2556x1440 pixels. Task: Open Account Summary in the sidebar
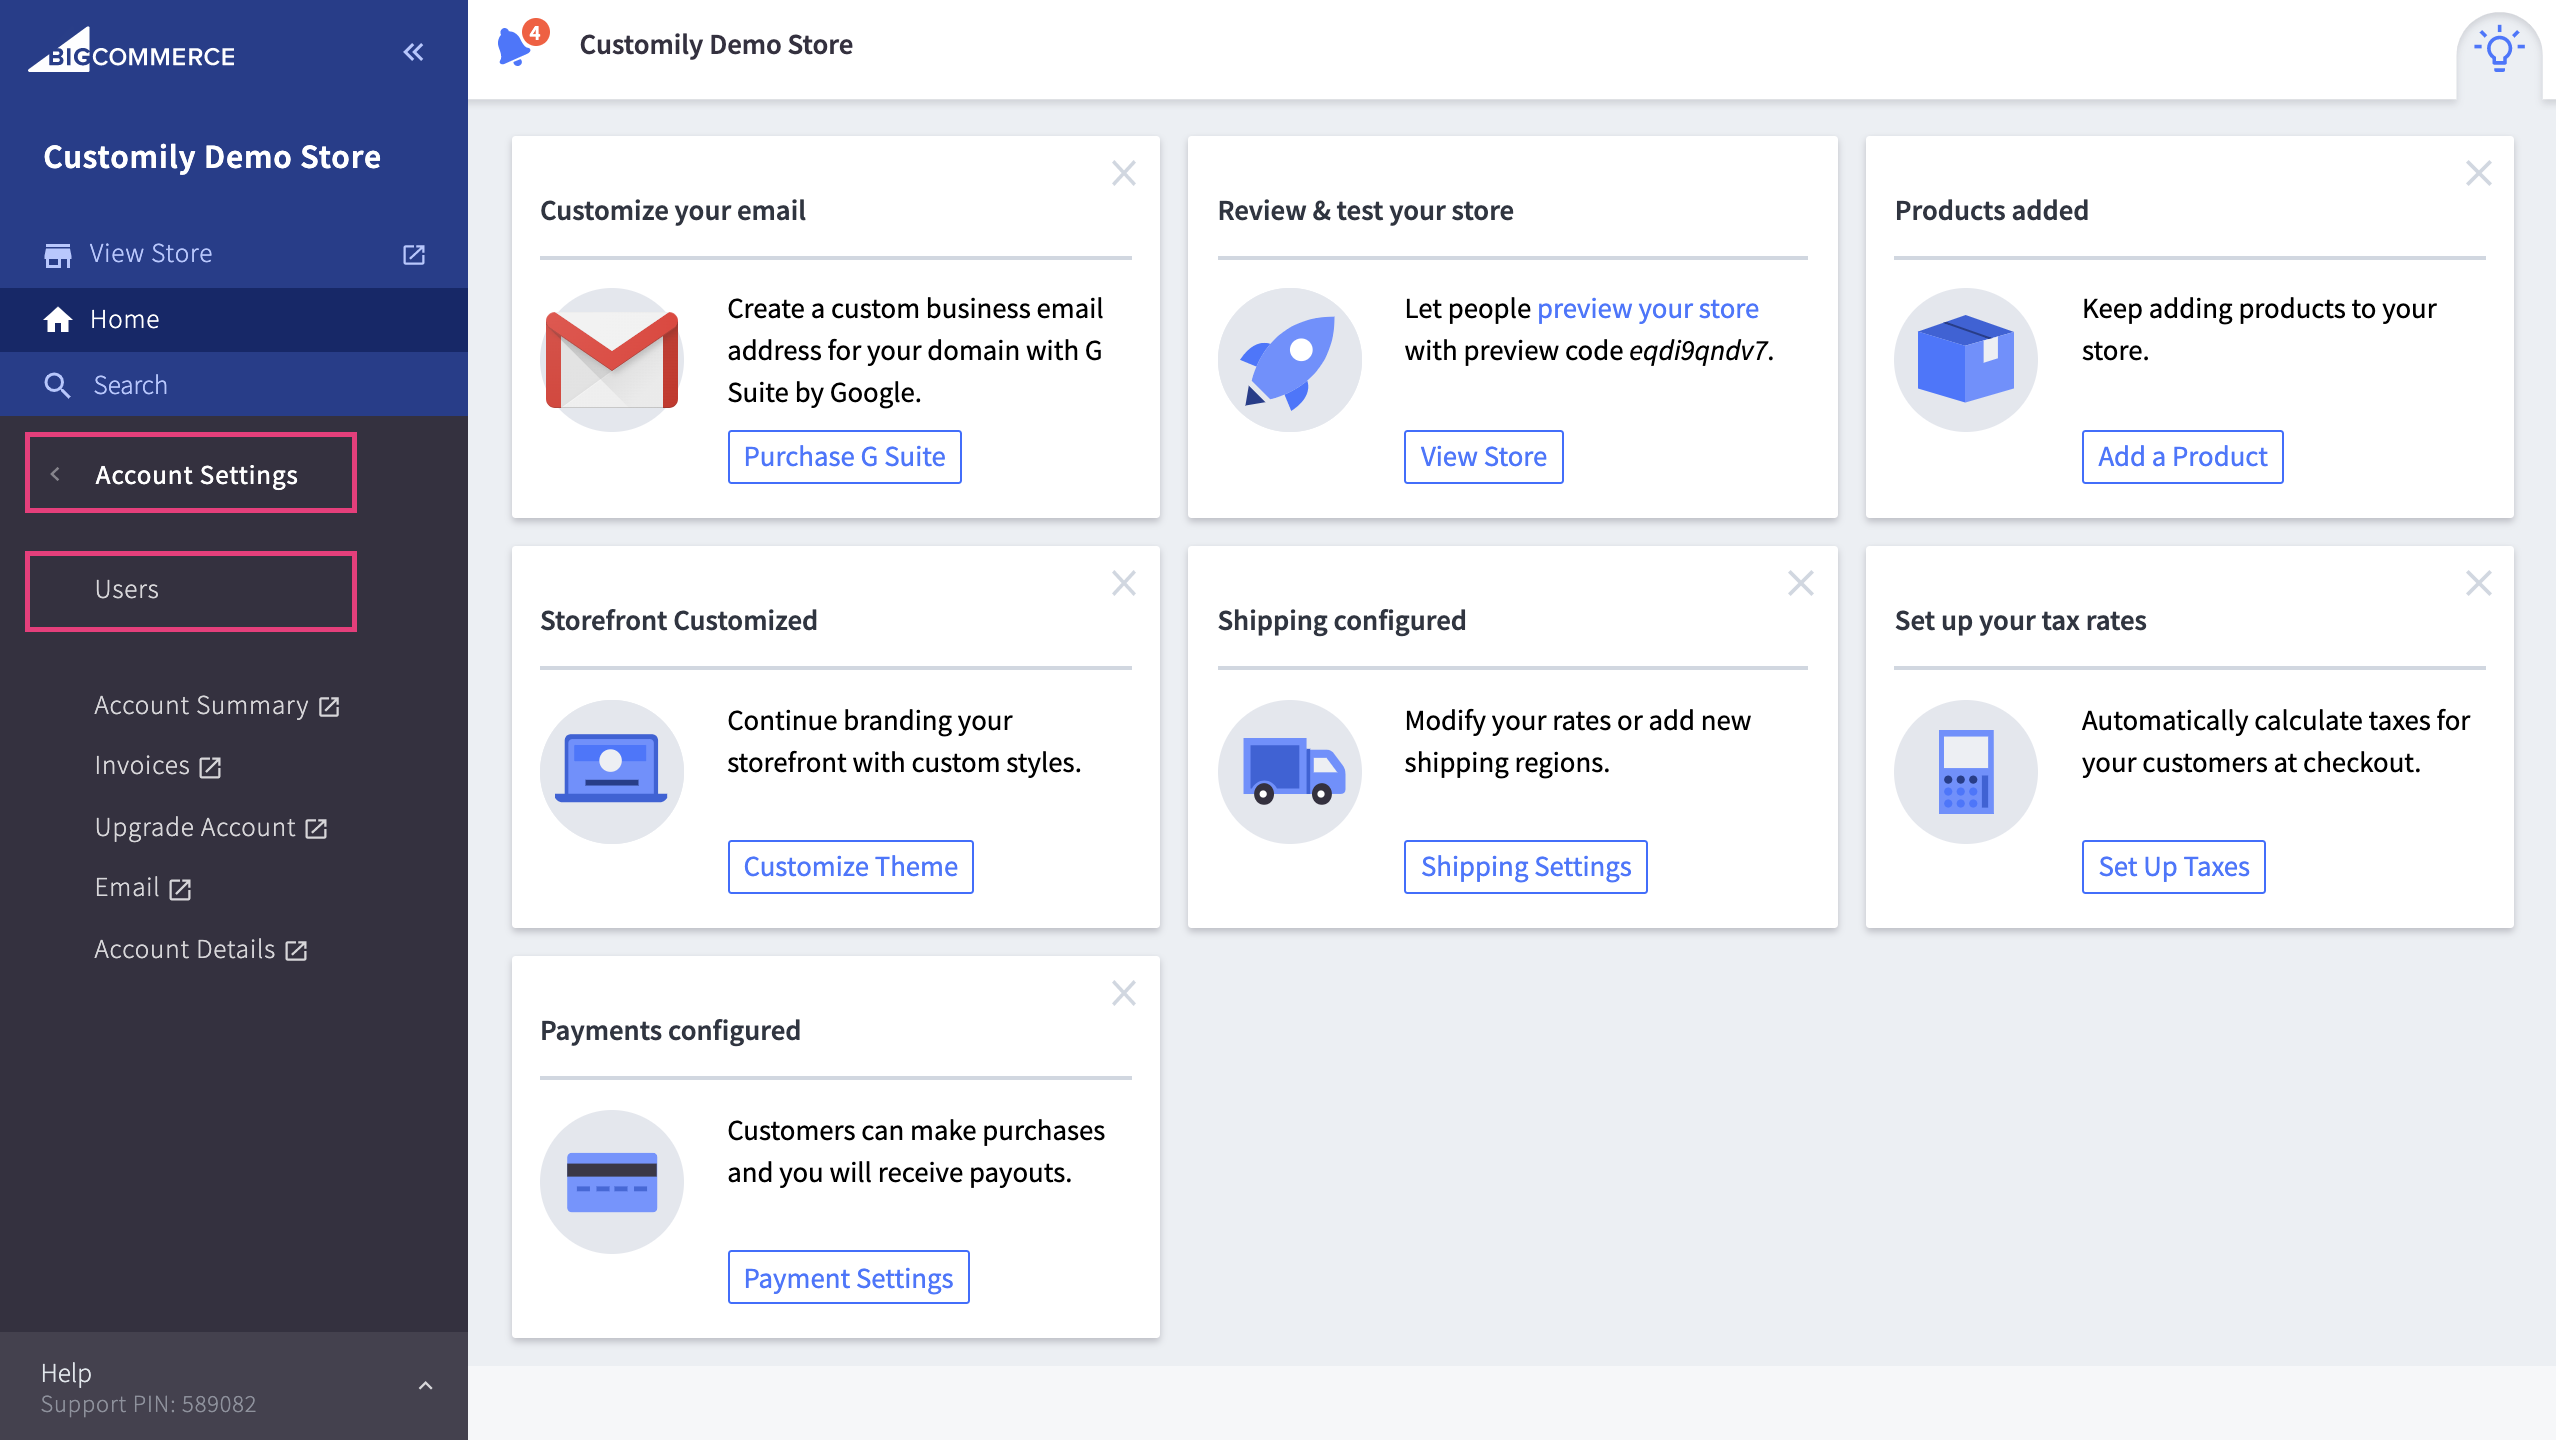click(x=201, y=706)
